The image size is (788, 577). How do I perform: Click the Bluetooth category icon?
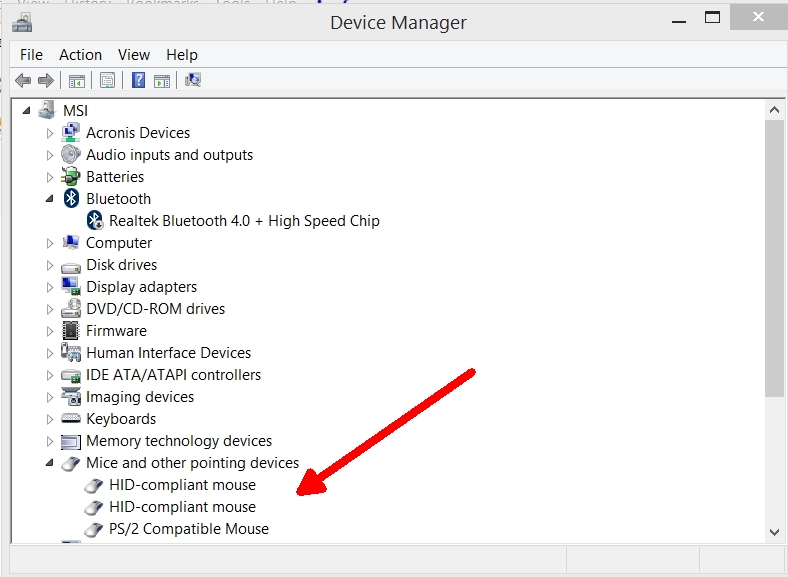[71, 199]
